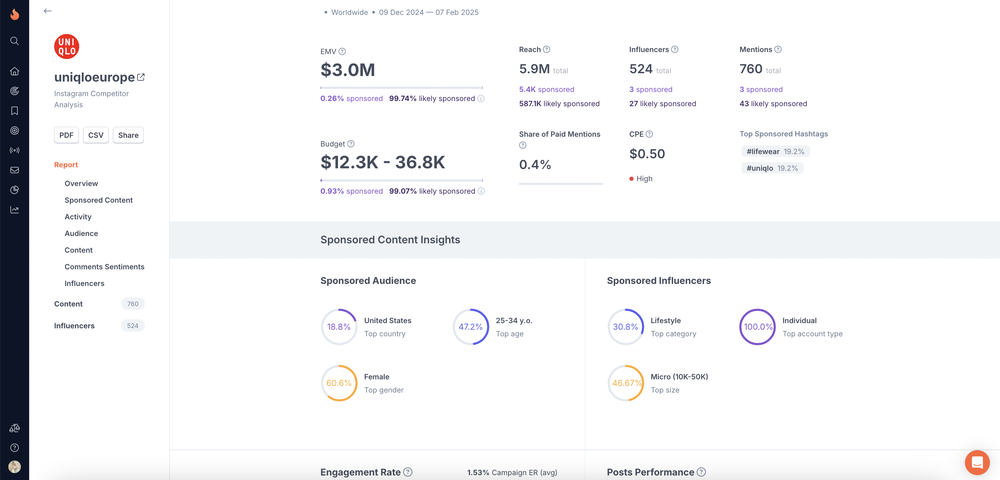Click the $0.50 CPE value
The image size is (1000, 480).
pos(647,154)
